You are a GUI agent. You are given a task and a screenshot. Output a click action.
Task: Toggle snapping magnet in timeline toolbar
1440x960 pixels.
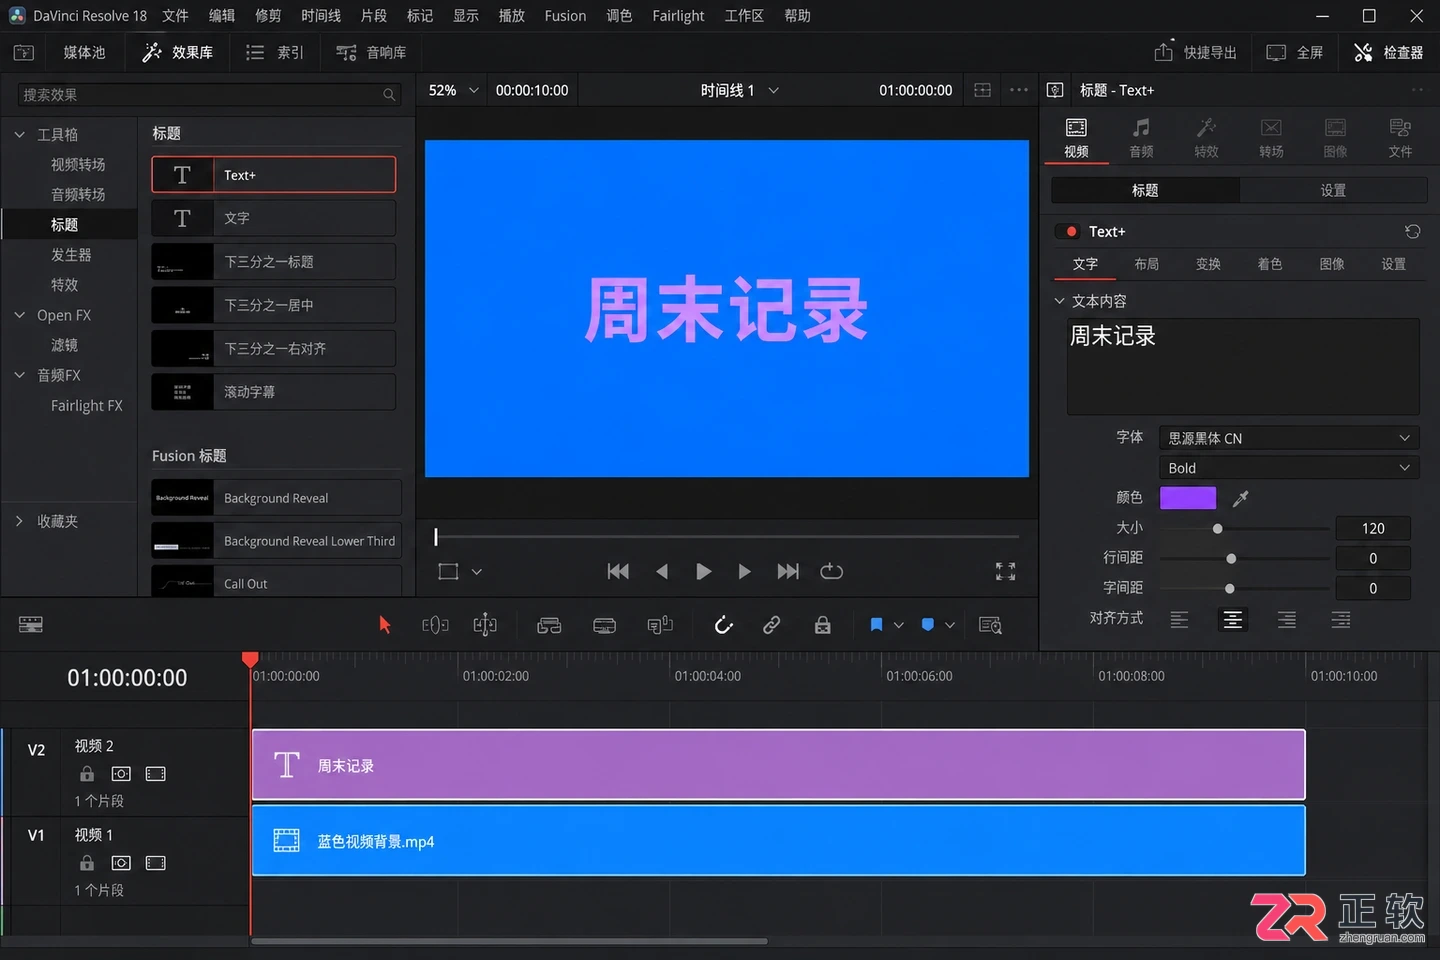pyautogui.click(x=724, y=625)
